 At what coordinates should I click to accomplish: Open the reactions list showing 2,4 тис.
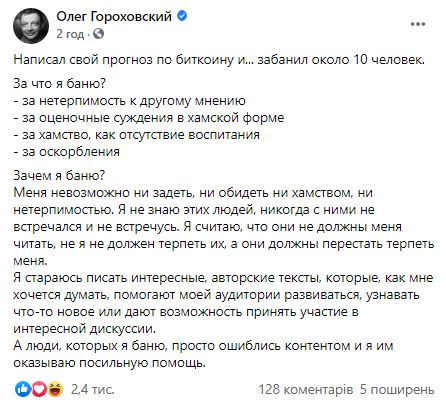point(92,389)
